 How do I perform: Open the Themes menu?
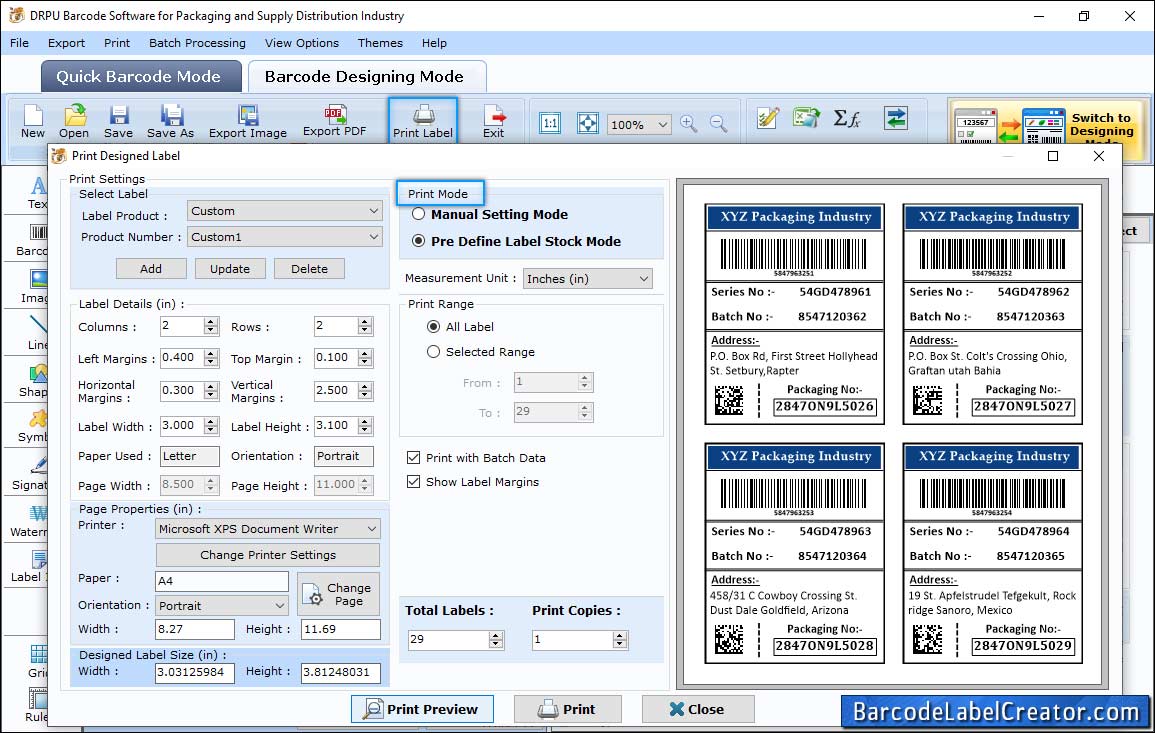tap(380, 43)
